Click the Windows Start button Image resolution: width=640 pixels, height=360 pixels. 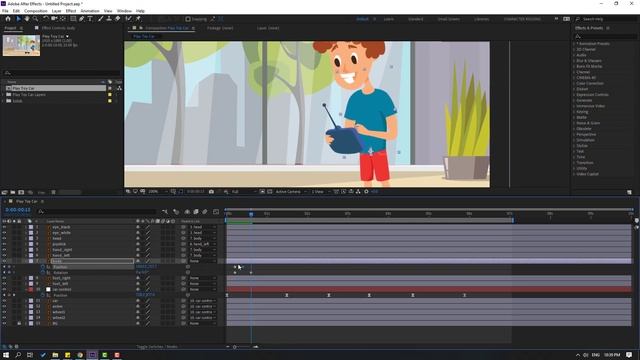click(6, 355)
